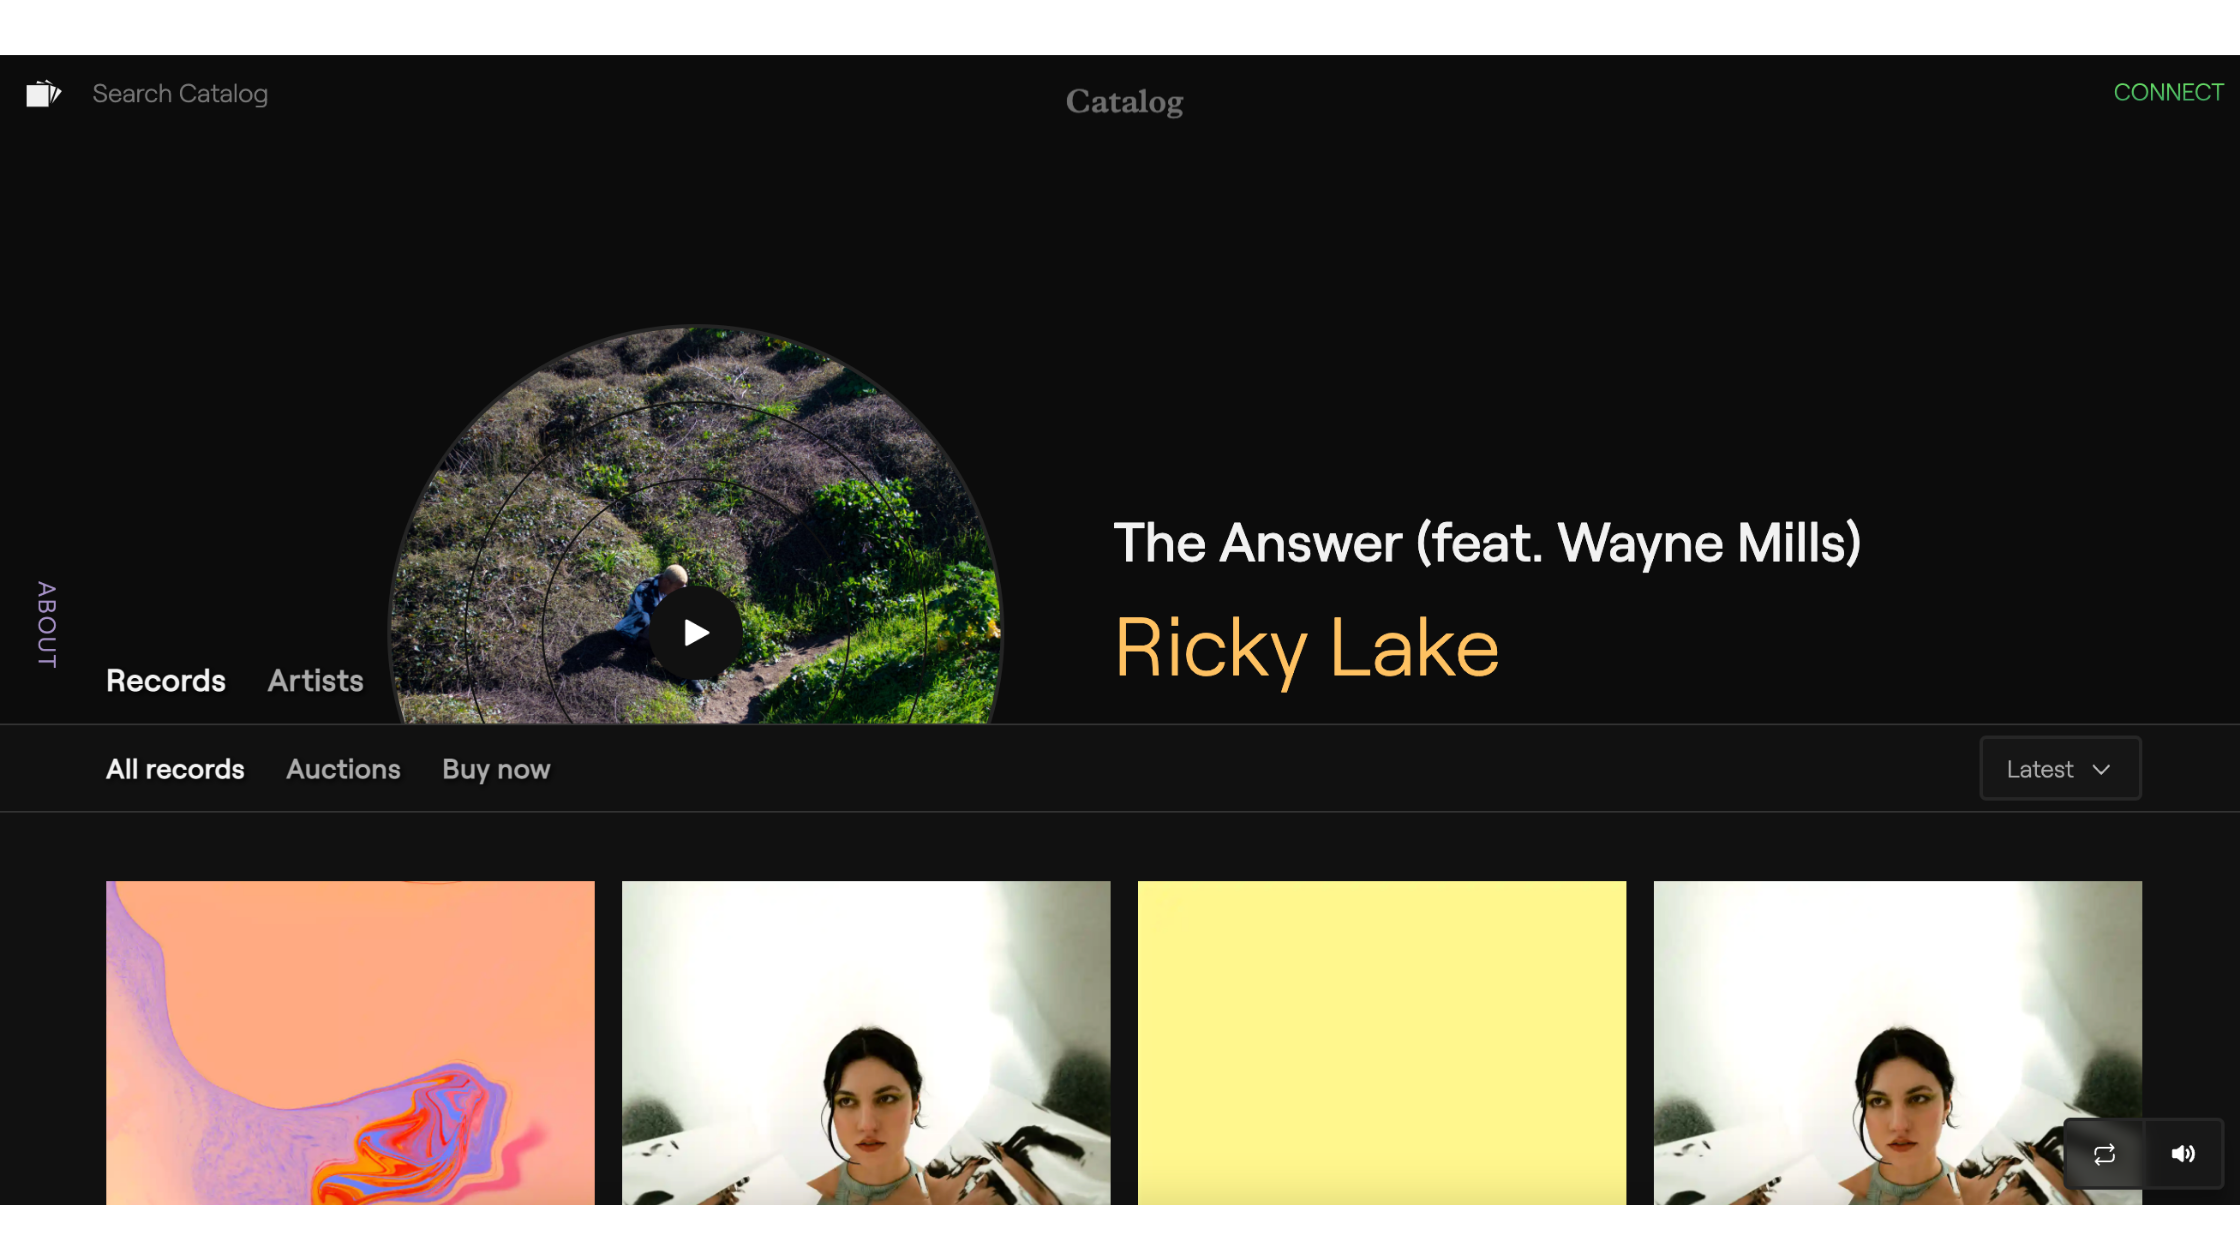
Task: Show Buy now records
Action: [496, 769]
